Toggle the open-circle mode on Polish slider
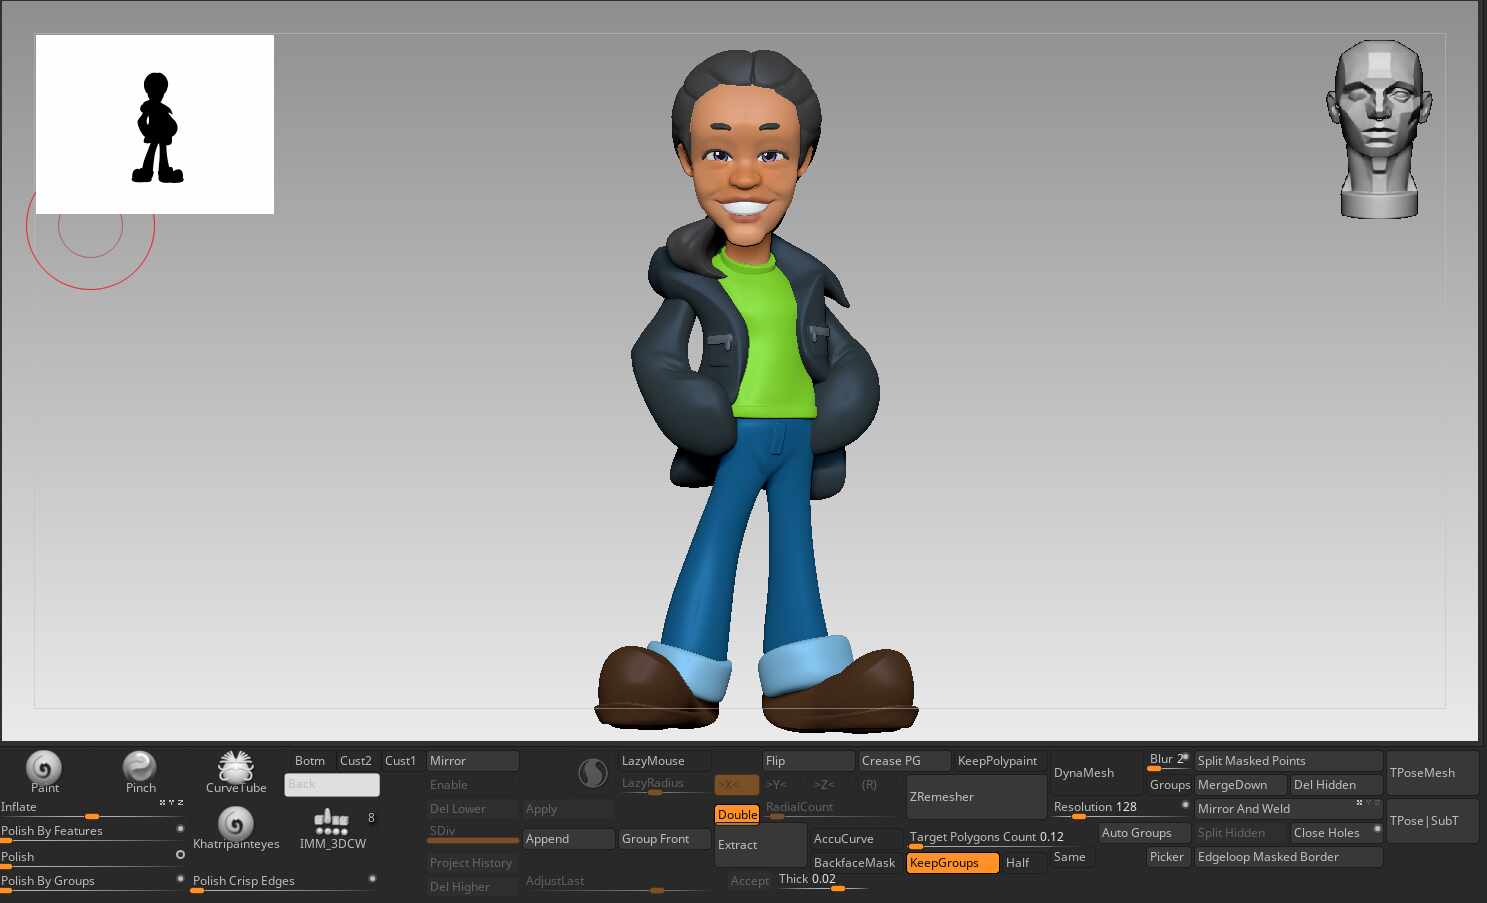1487x903 pixels. [x=180, y=855]
